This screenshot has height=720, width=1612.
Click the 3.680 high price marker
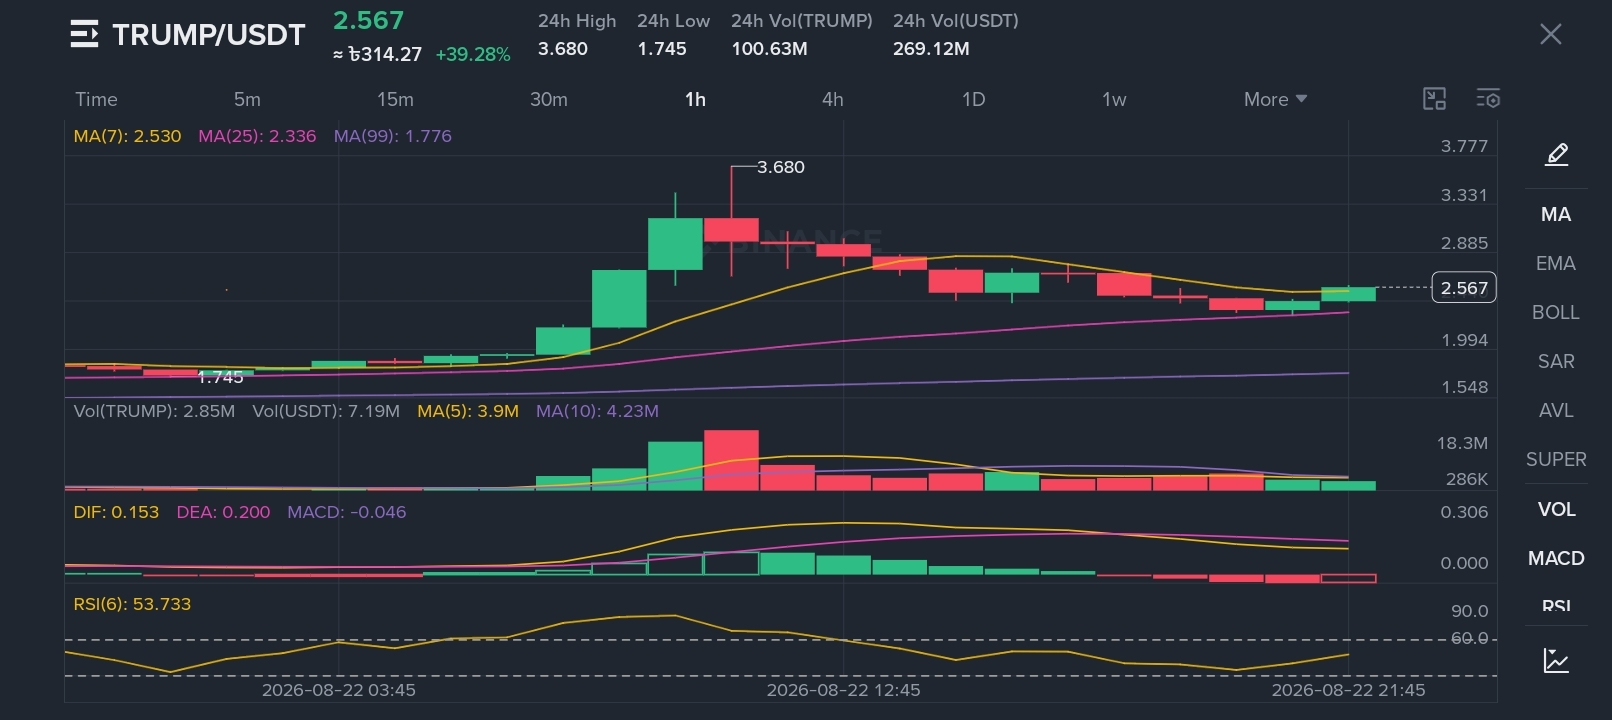[x=780, y=167]
